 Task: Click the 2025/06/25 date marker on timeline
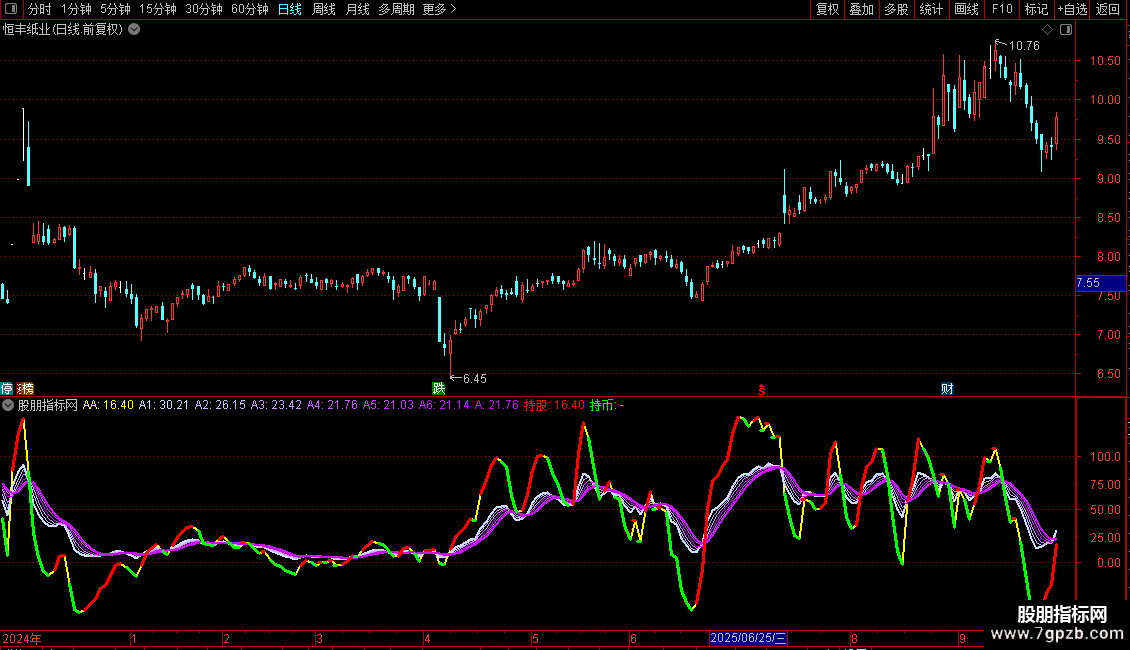(x=749, y=638)
